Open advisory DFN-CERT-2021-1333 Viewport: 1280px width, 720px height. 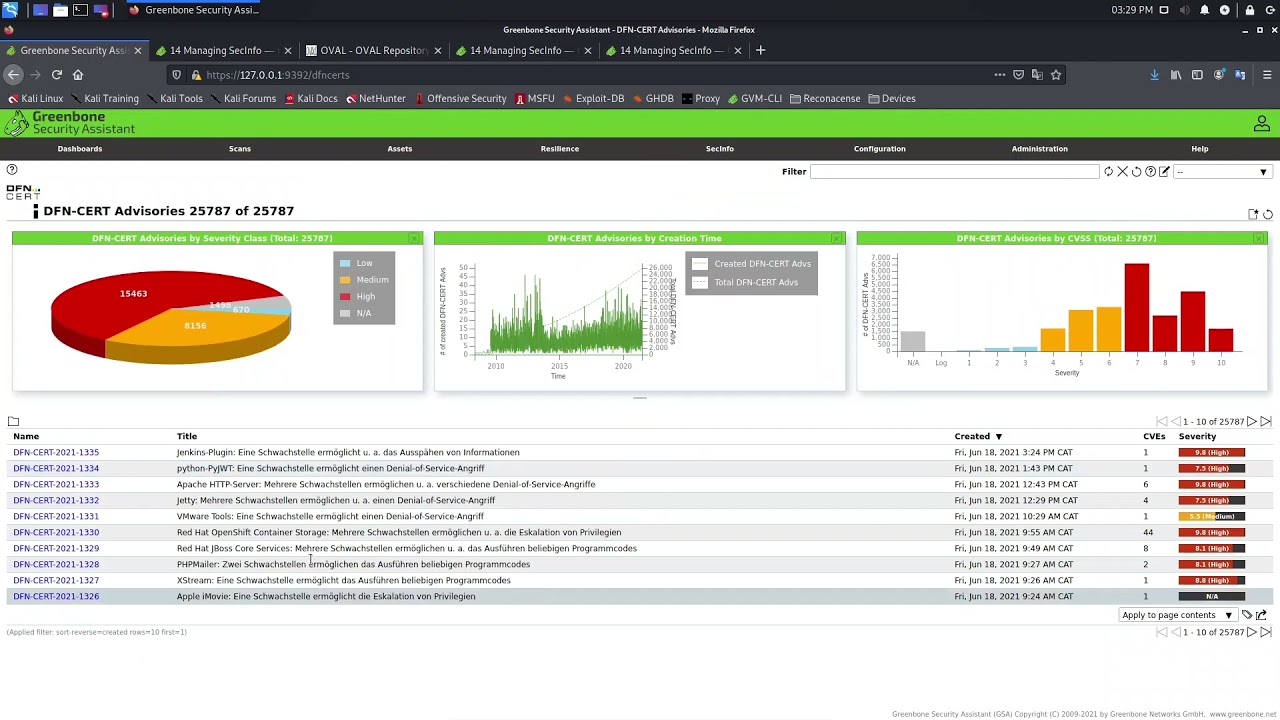(56, 484)
